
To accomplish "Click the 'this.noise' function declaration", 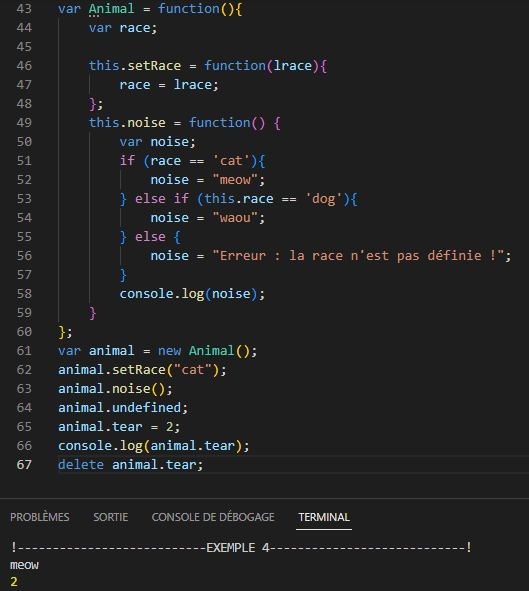I will pyautogui.click(x=185, y=123).
